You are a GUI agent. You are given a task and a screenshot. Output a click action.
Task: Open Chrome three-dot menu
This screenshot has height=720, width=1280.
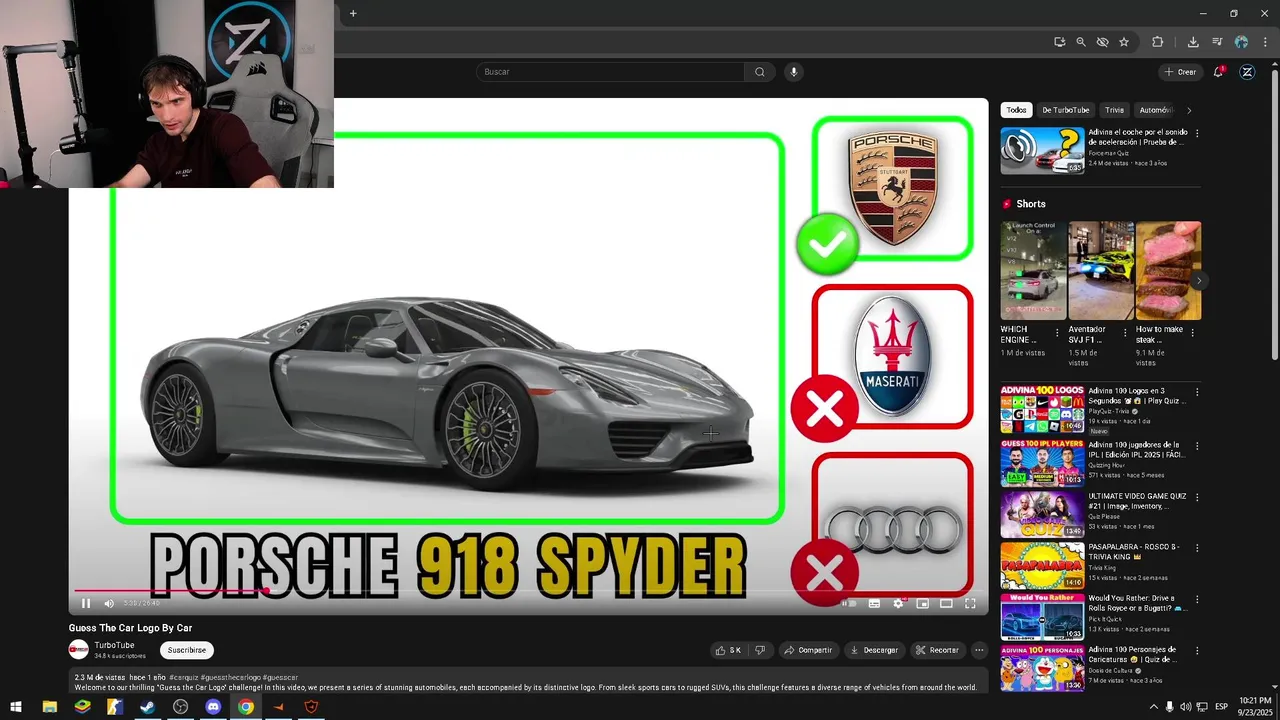[1265, 42]
